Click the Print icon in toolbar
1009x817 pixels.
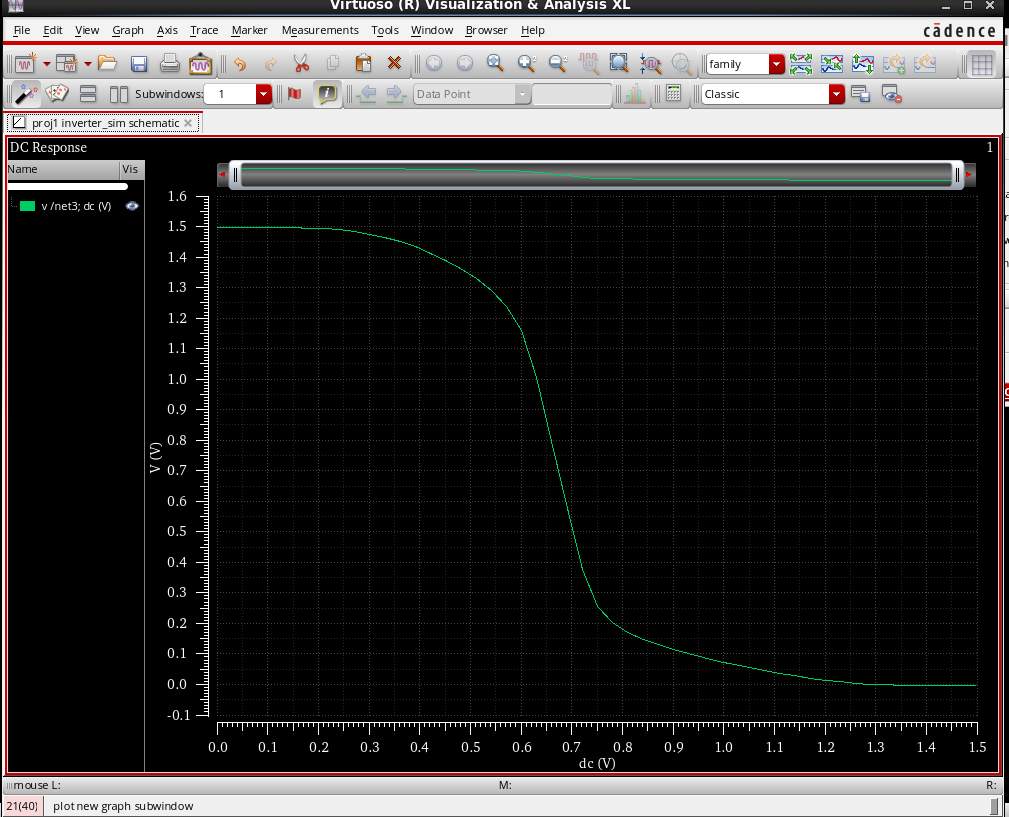(170, 64)
